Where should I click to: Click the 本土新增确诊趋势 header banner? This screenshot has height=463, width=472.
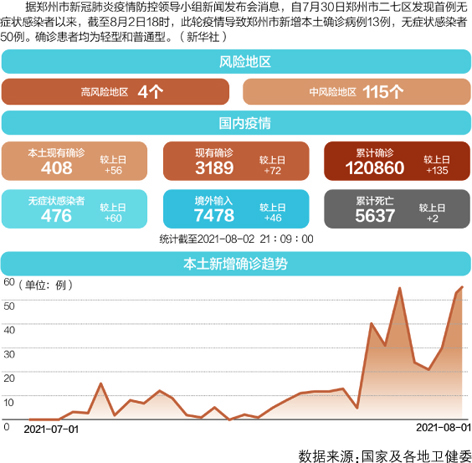pyautogui.click(x=236, y=264)
